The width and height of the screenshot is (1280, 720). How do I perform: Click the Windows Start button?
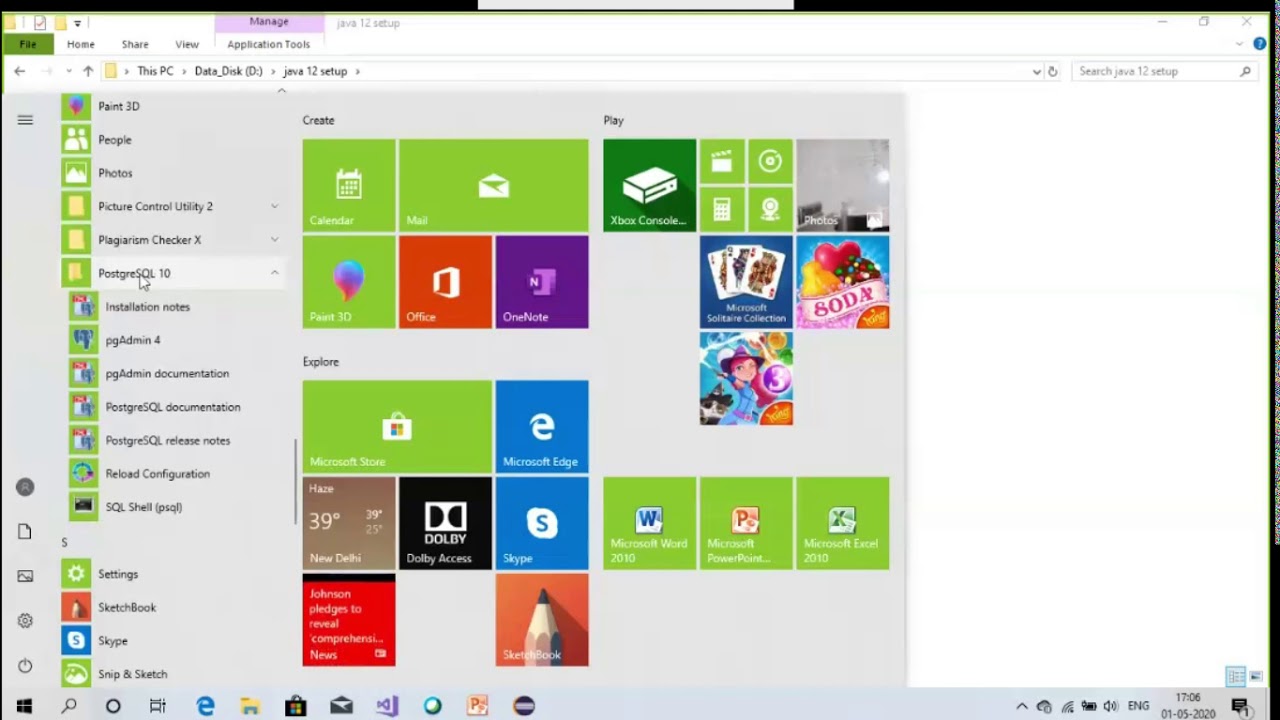click(x=24, y=706)
